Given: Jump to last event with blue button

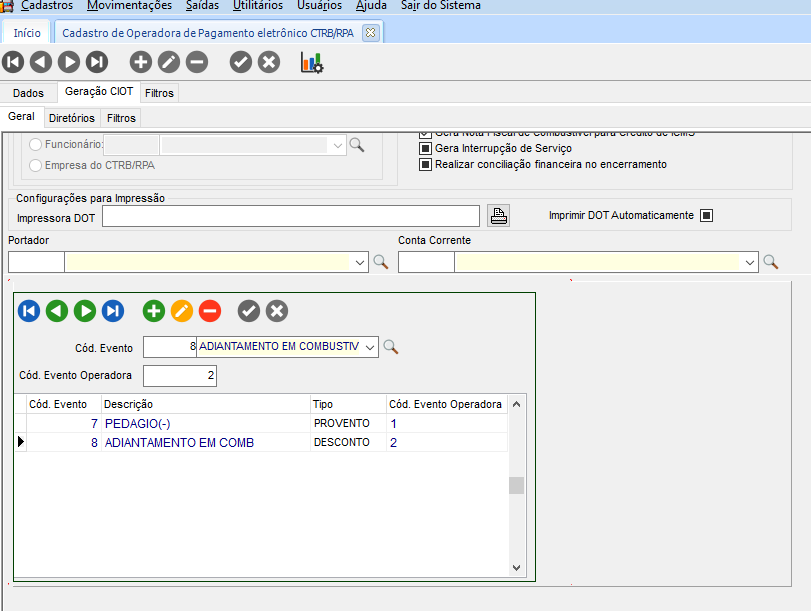Looking at the screenshot, I should point(113,311).
